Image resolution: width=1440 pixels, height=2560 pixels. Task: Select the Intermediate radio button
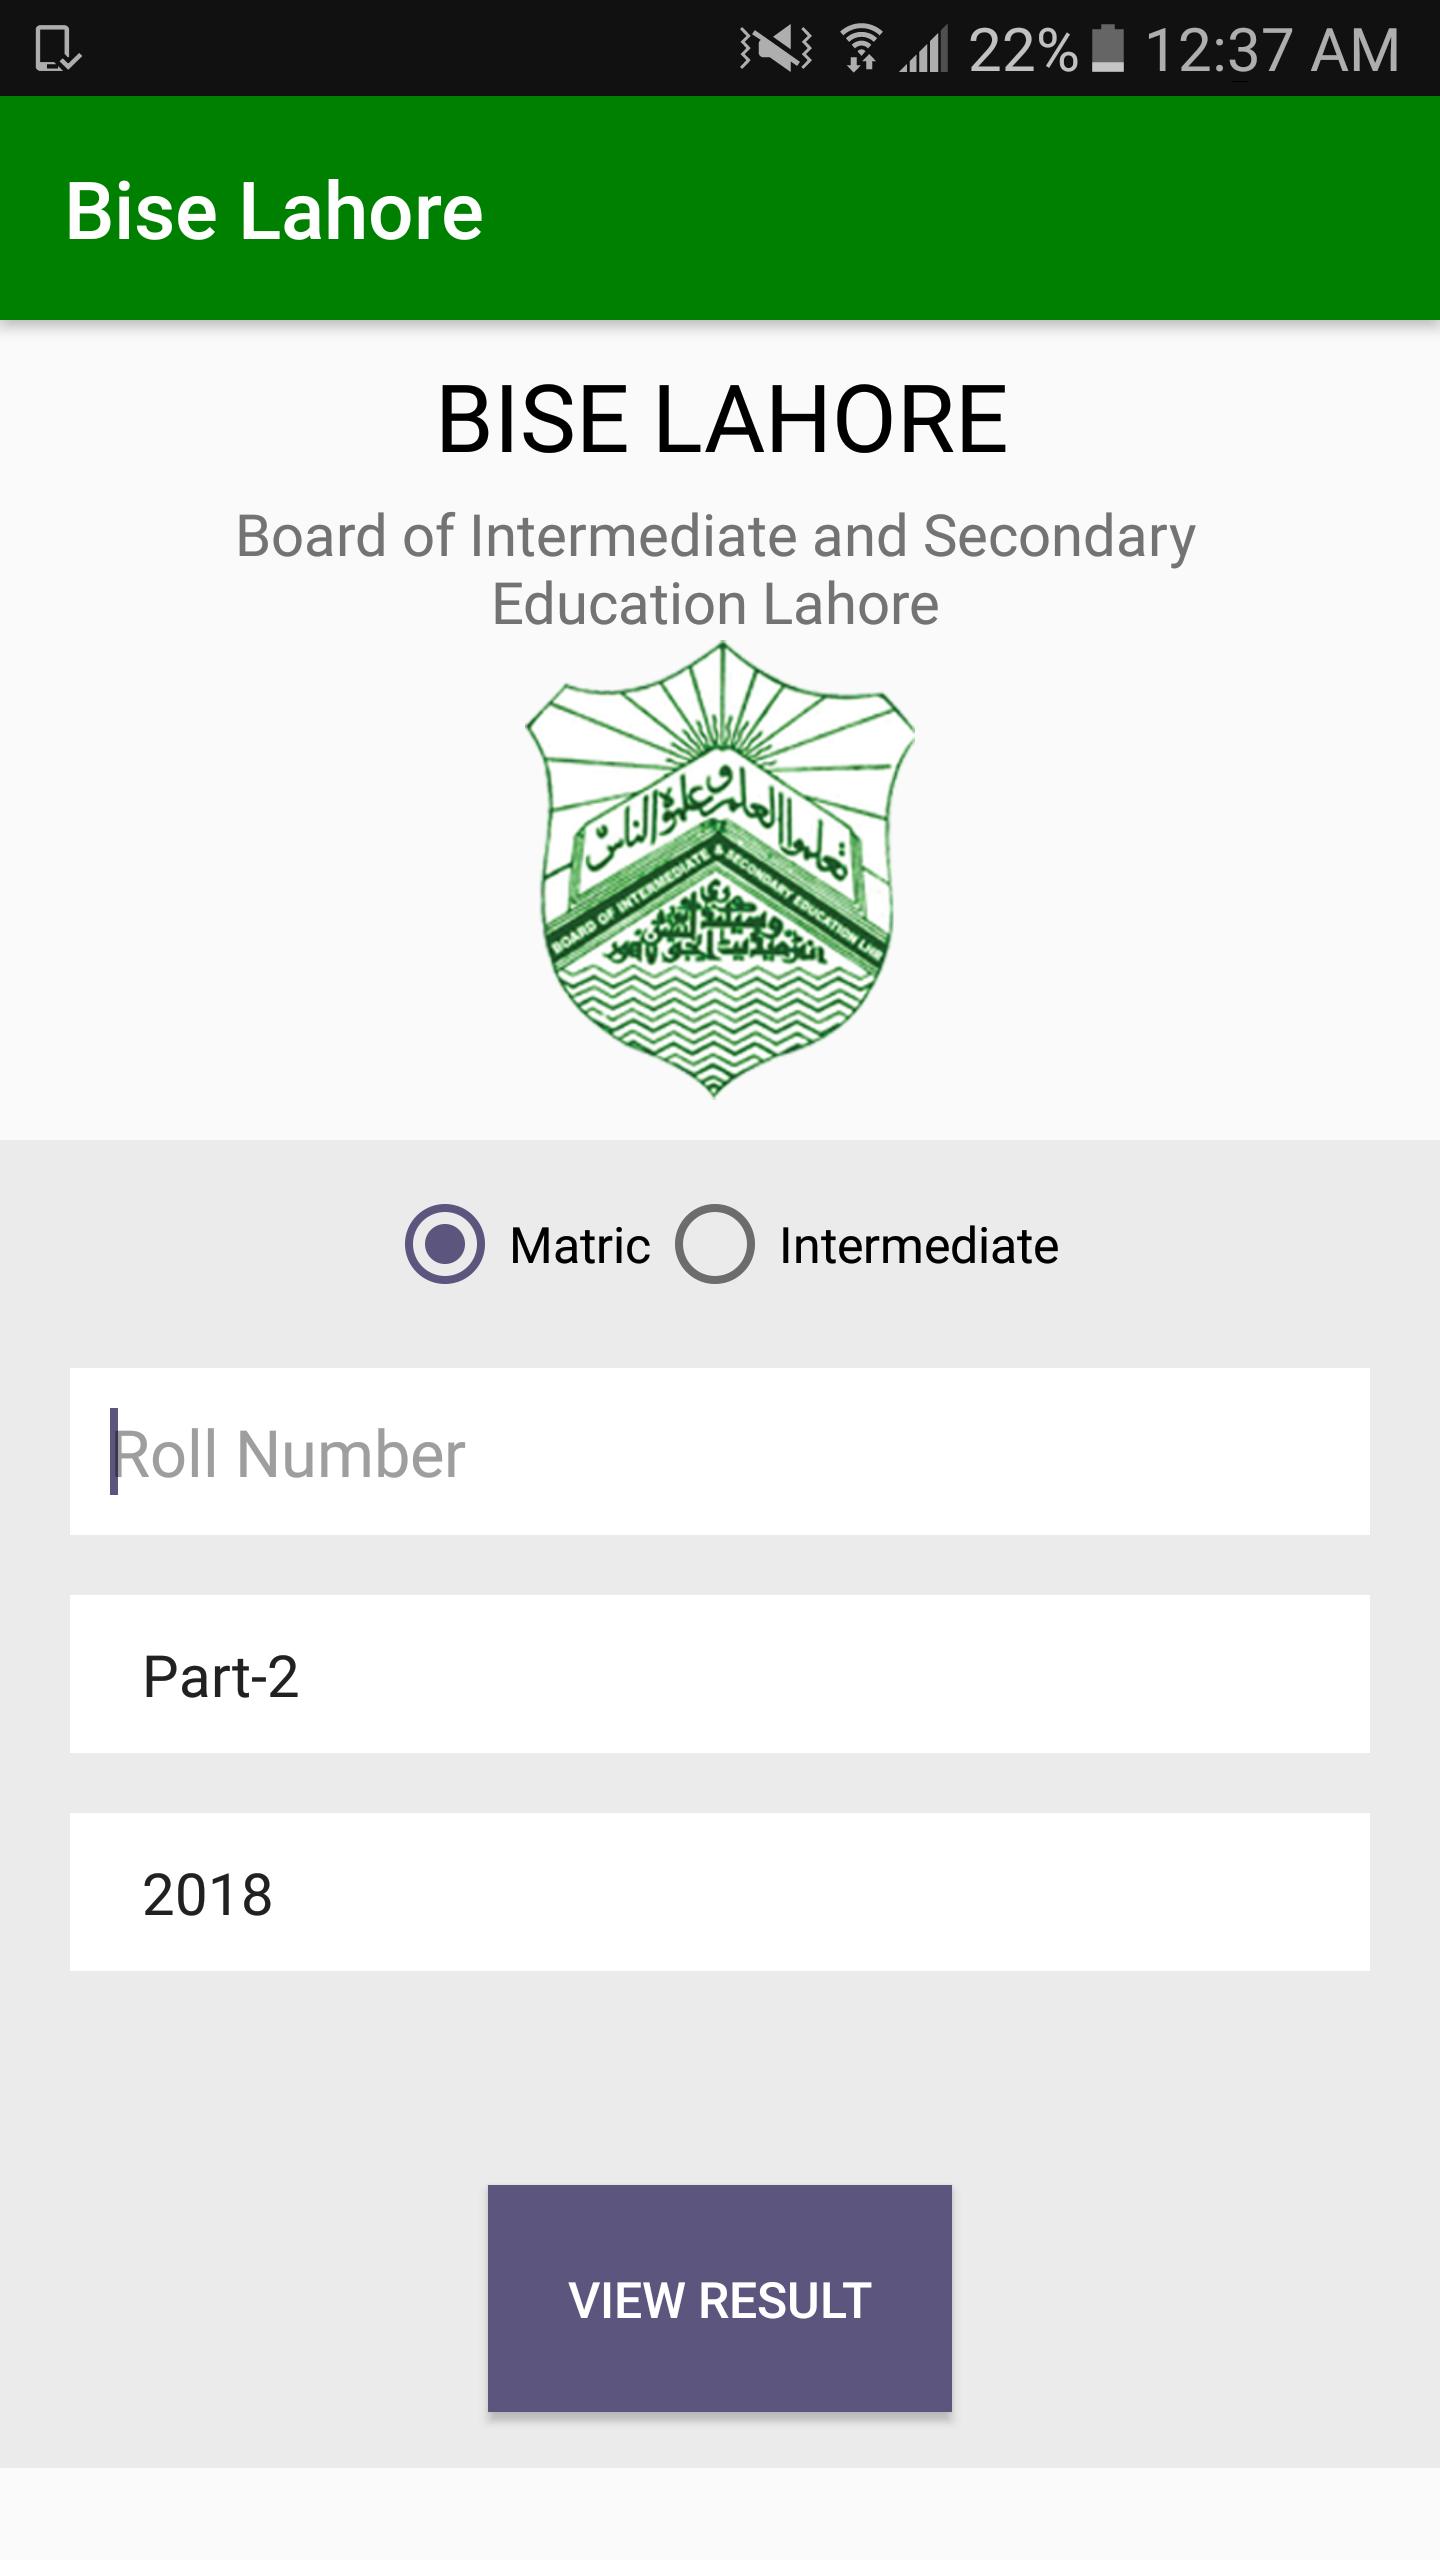click(714, 1244)
